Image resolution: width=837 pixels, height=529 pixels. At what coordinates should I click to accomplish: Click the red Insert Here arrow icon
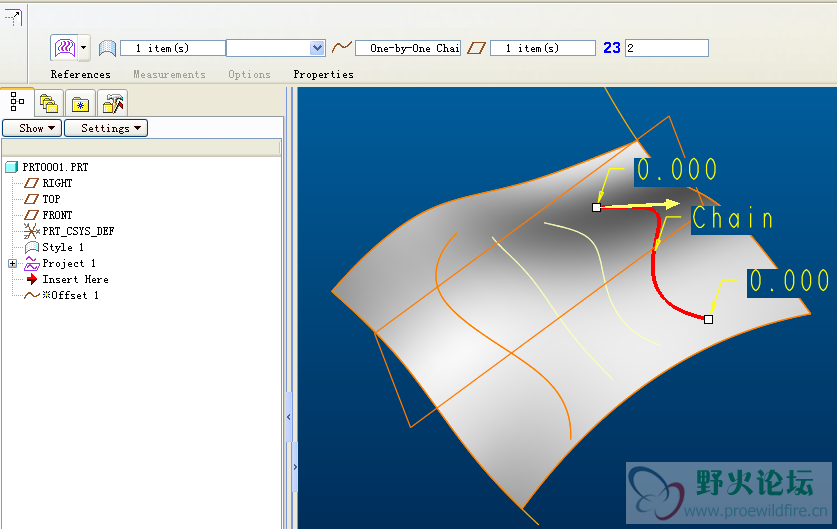32,279
